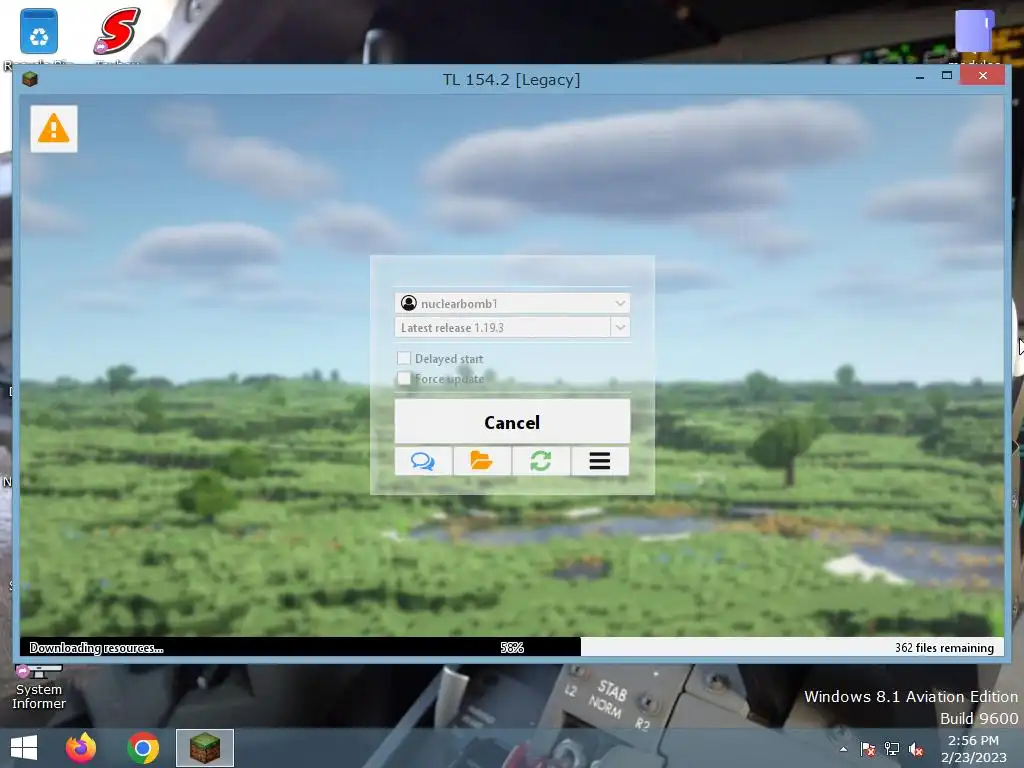This screenshot has height=768, width=1024.
Task: Click the version dropdown arrow button
Action: point(620,327)
